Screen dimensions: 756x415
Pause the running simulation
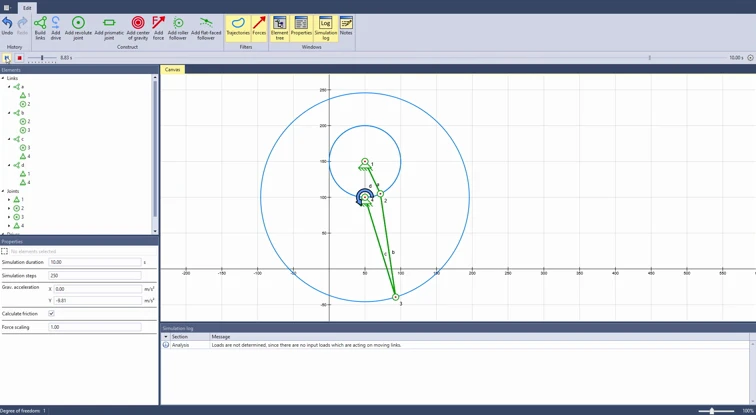pos(7,58)
